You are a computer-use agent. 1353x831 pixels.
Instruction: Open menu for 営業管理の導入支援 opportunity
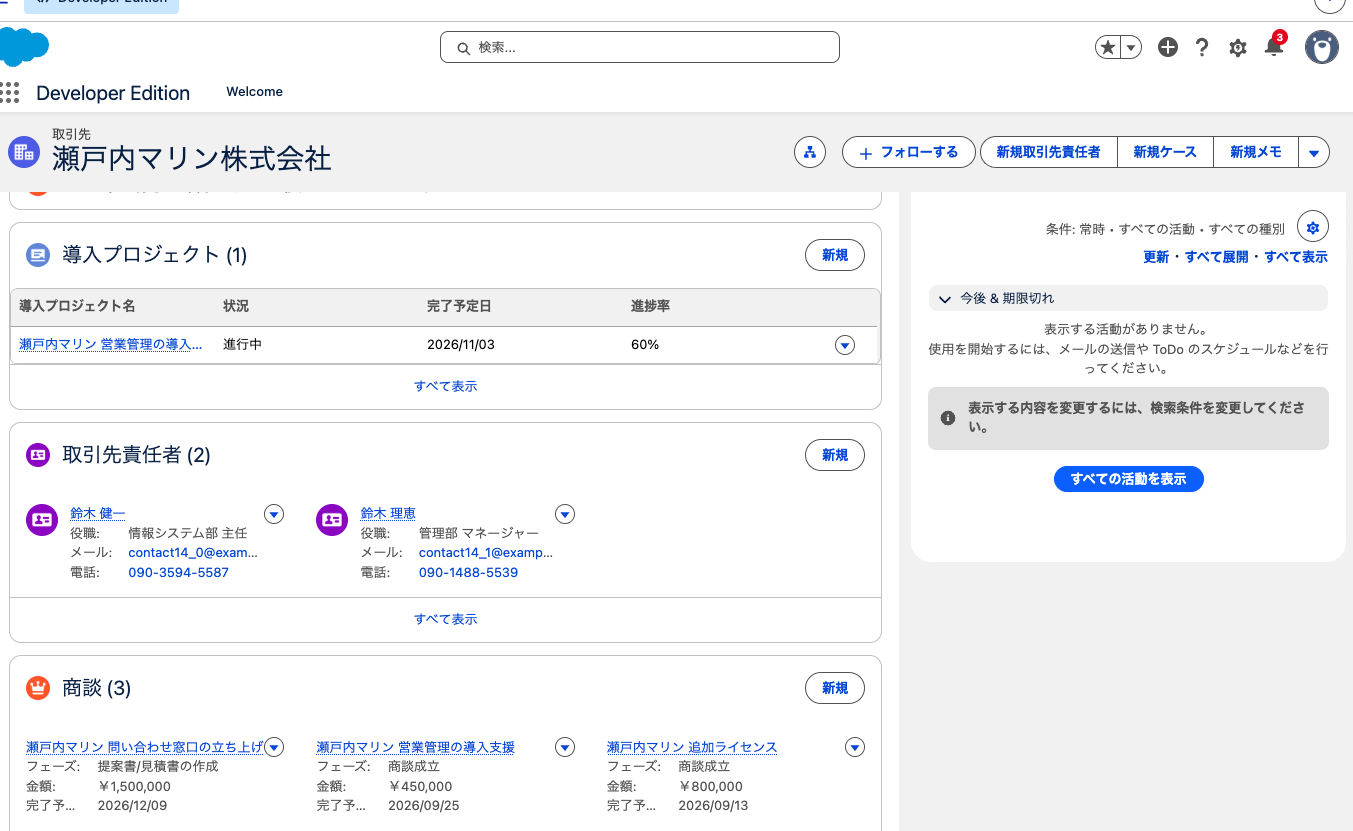coord(565,747)
